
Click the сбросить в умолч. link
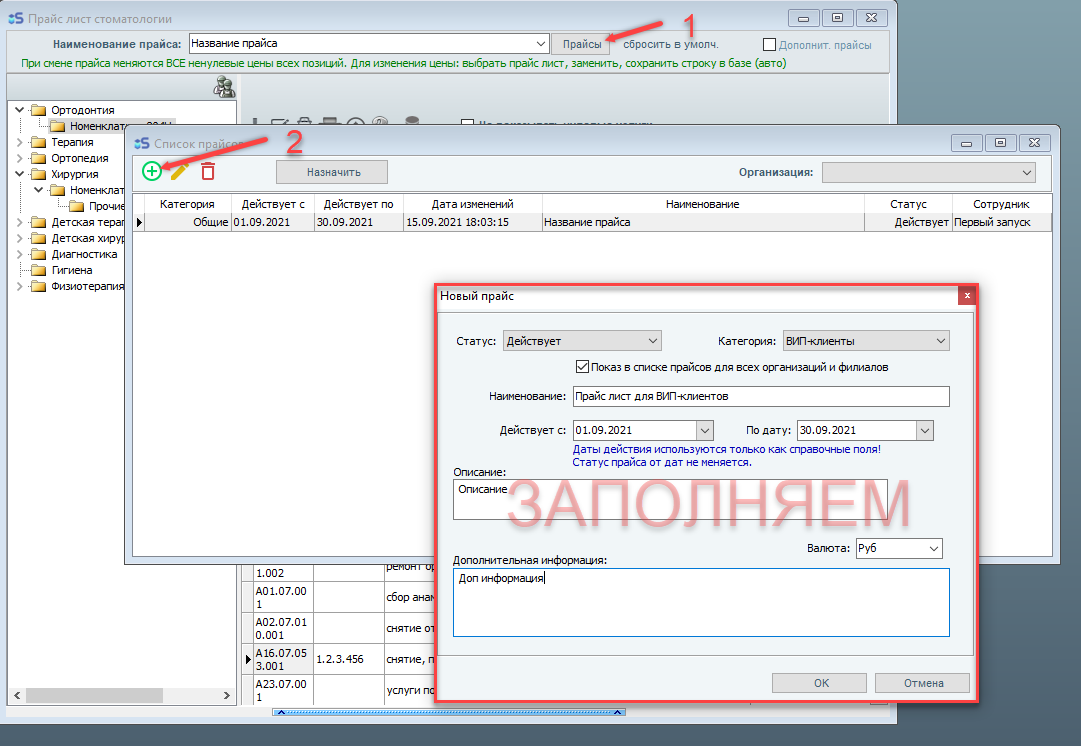[670, 44]
